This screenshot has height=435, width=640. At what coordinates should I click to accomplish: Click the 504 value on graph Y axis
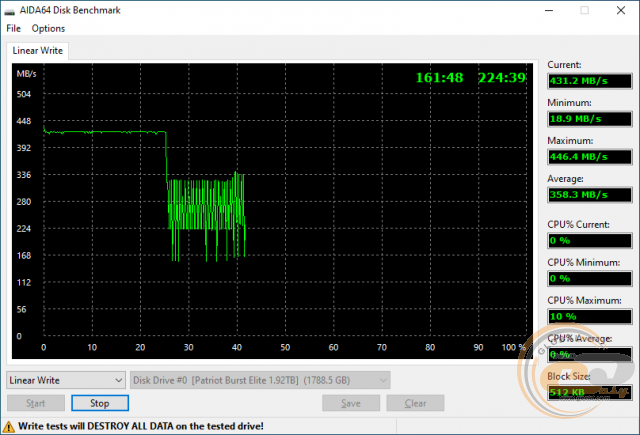coord(24,94)
